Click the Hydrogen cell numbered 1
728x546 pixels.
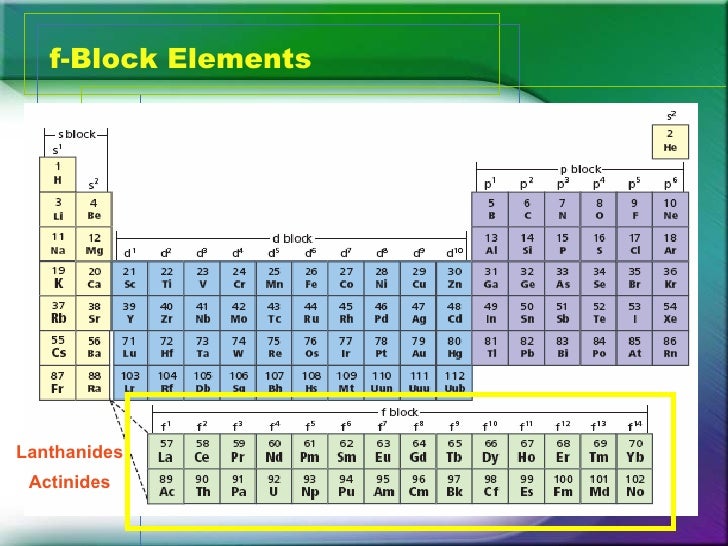click(x=58, y=174)
